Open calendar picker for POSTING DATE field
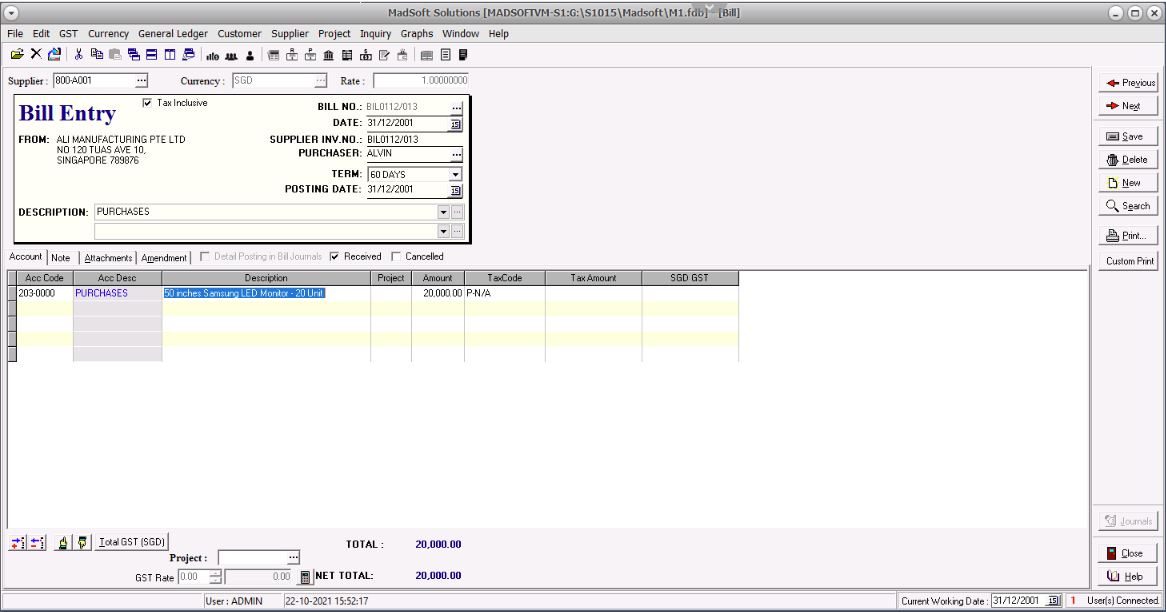 point(456,190)
